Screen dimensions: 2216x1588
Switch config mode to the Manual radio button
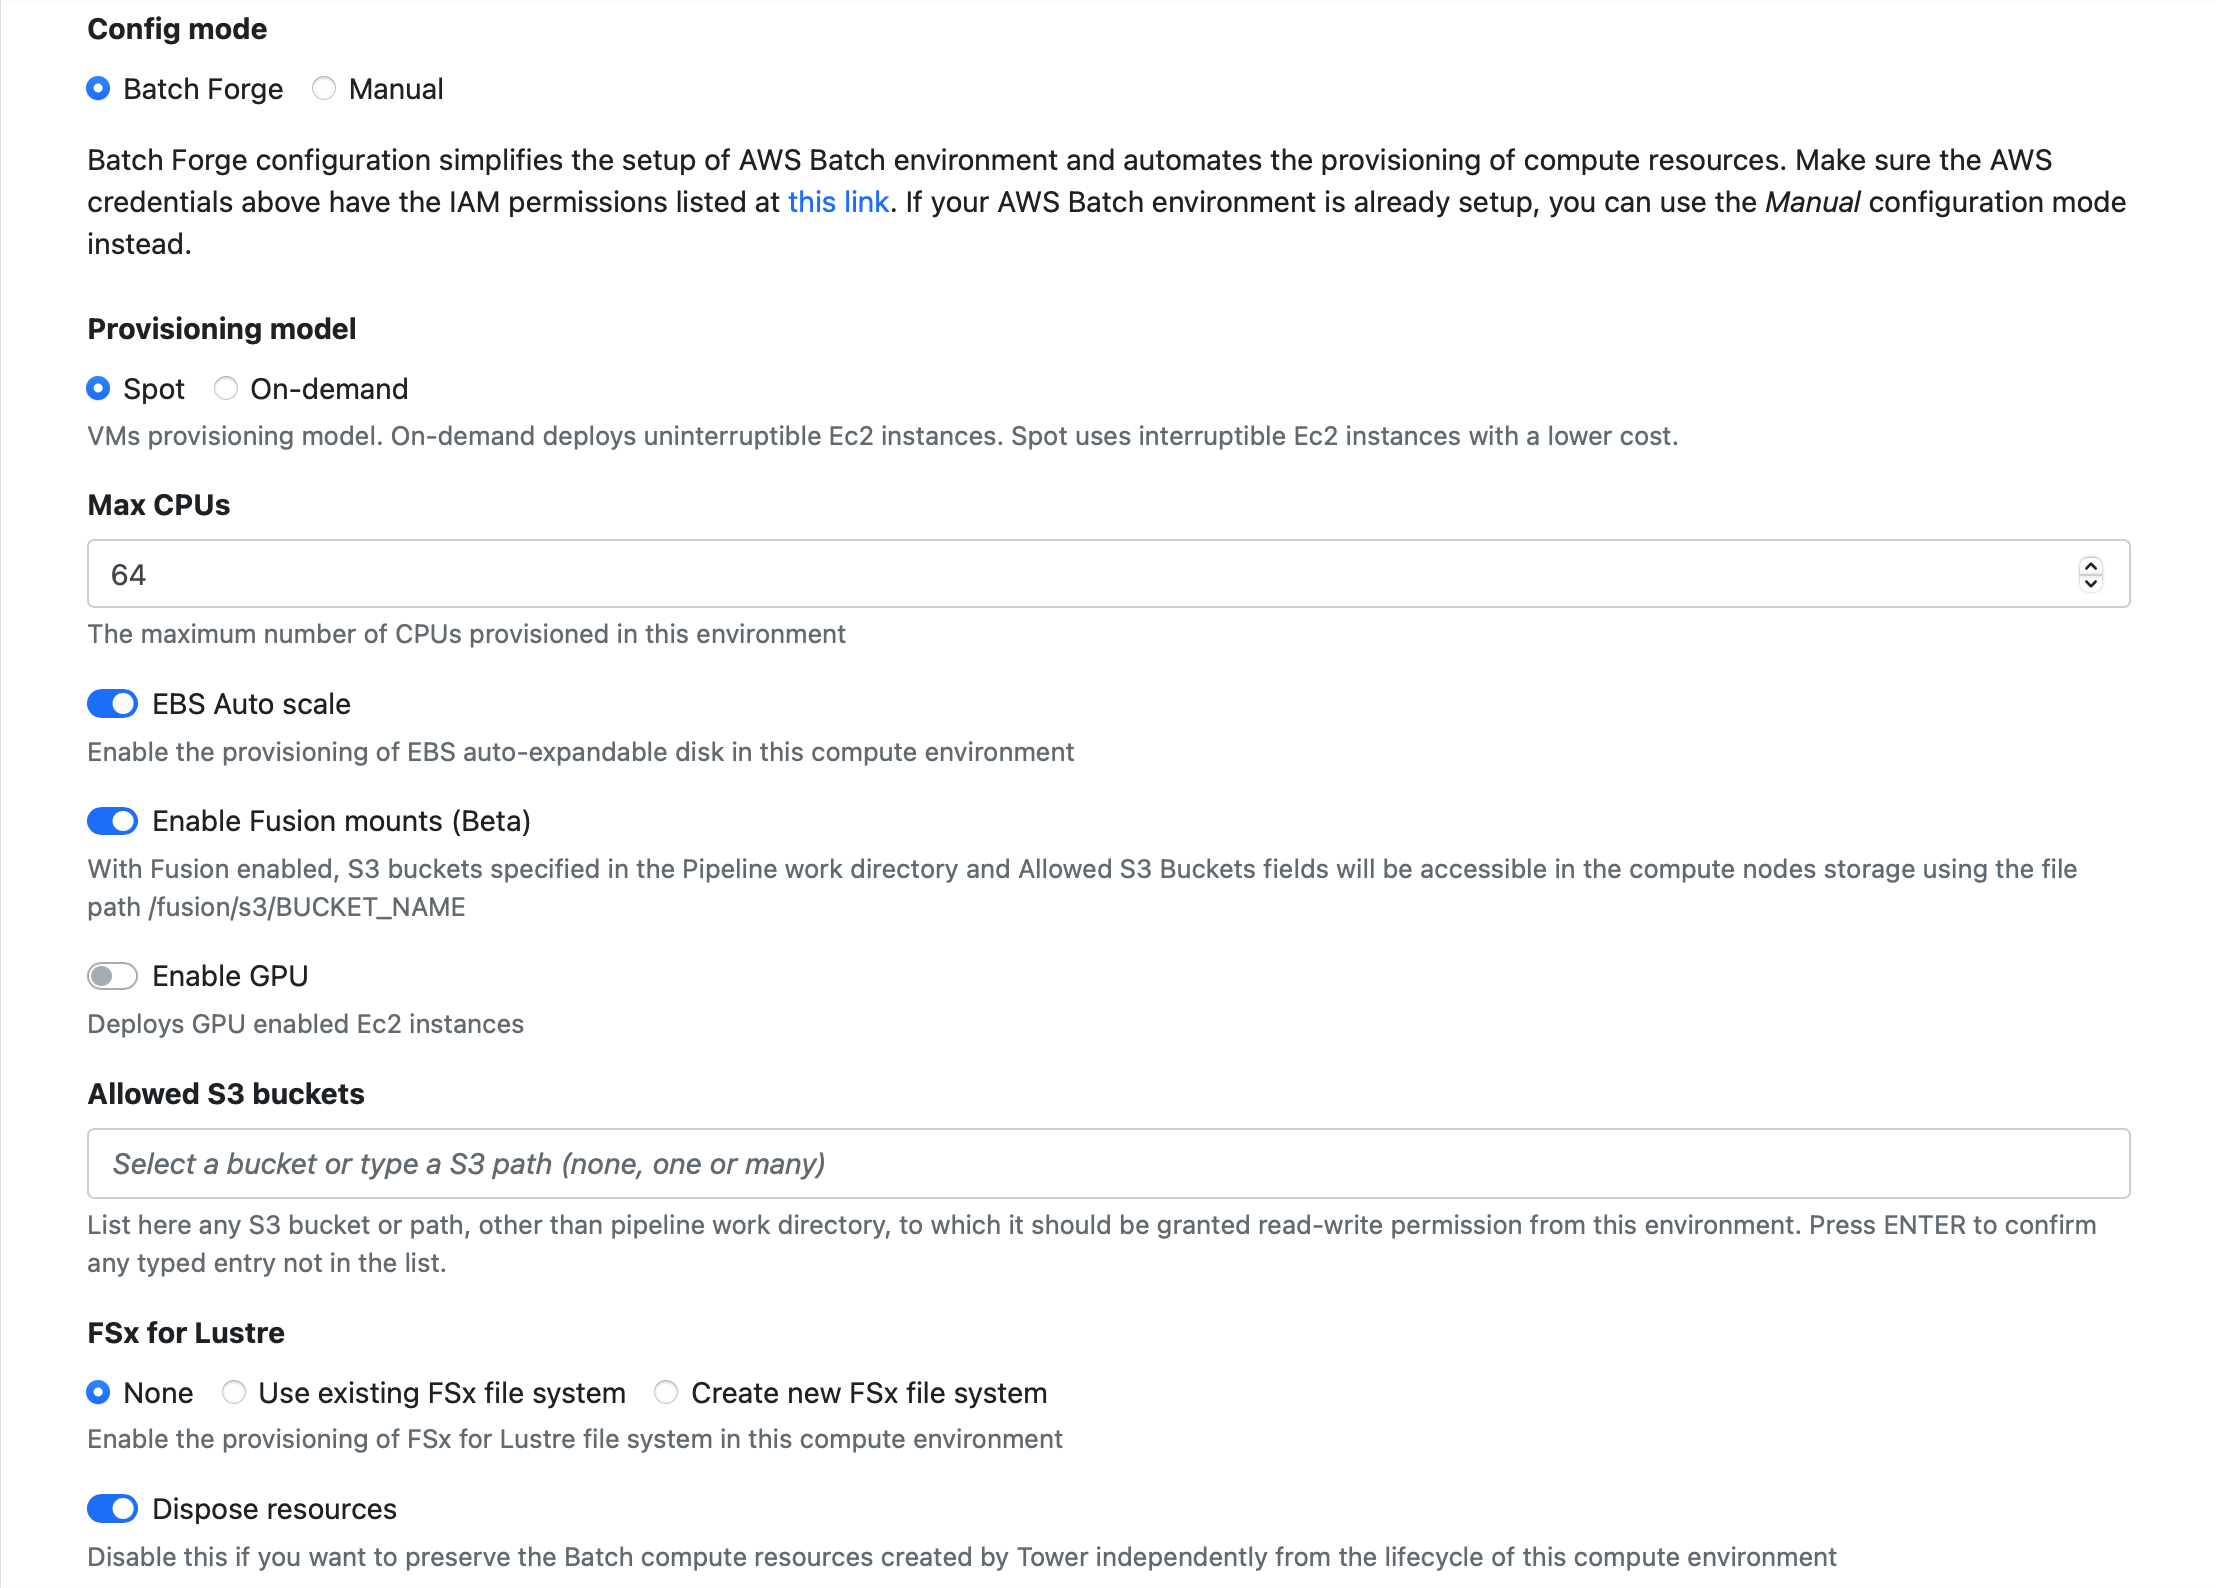(324, 89)
